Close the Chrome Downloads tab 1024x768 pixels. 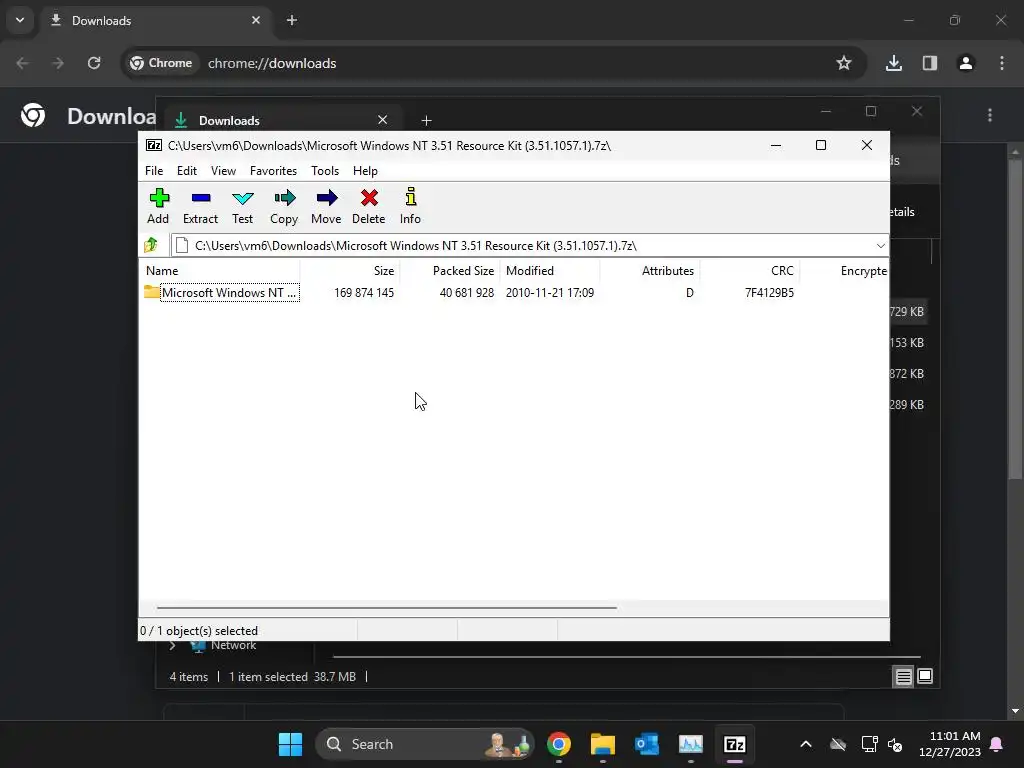coord(256,20)
